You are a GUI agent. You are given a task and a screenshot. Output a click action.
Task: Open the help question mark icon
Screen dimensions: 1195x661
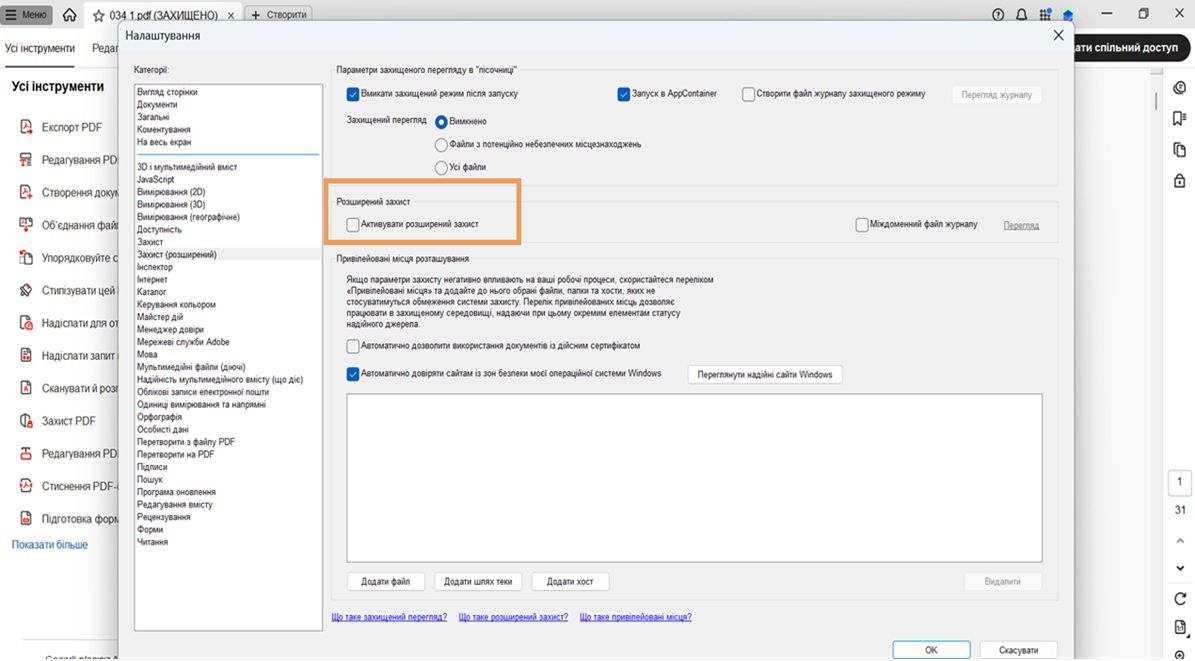998,14
